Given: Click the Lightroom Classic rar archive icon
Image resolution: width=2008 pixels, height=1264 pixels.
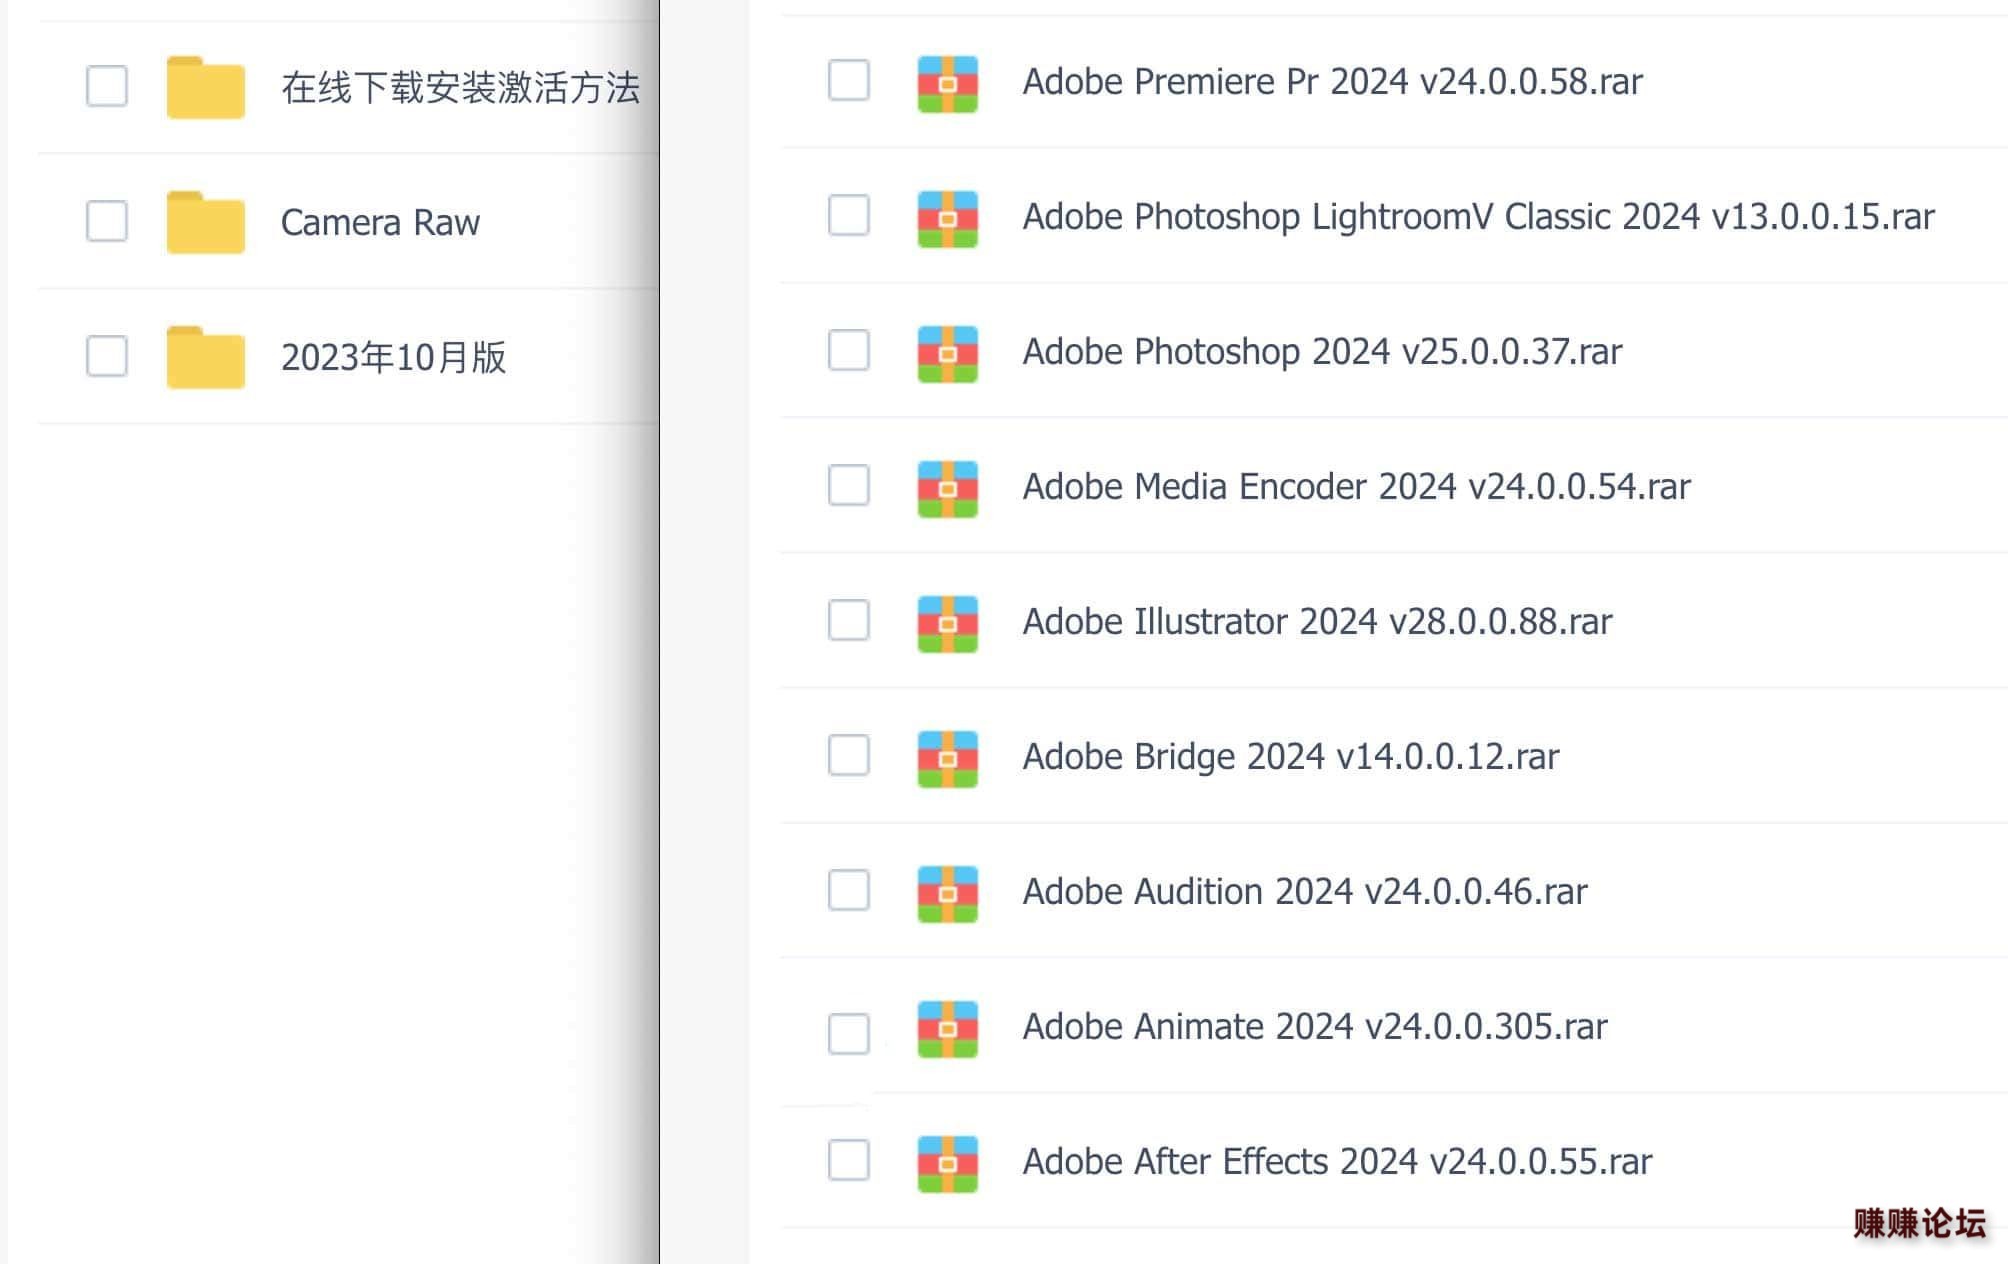Looking at the screenshot, I should (947, 219).
